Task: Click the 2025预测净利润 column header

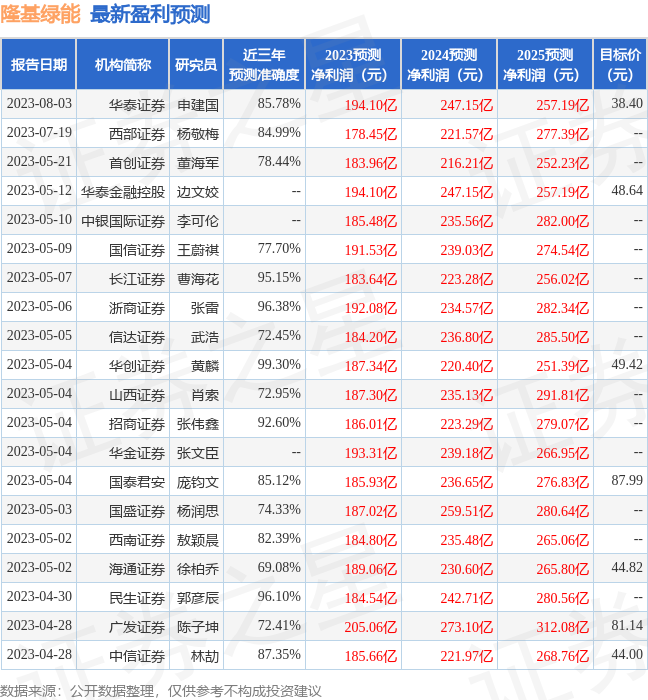Action: [x=545, y=65]
